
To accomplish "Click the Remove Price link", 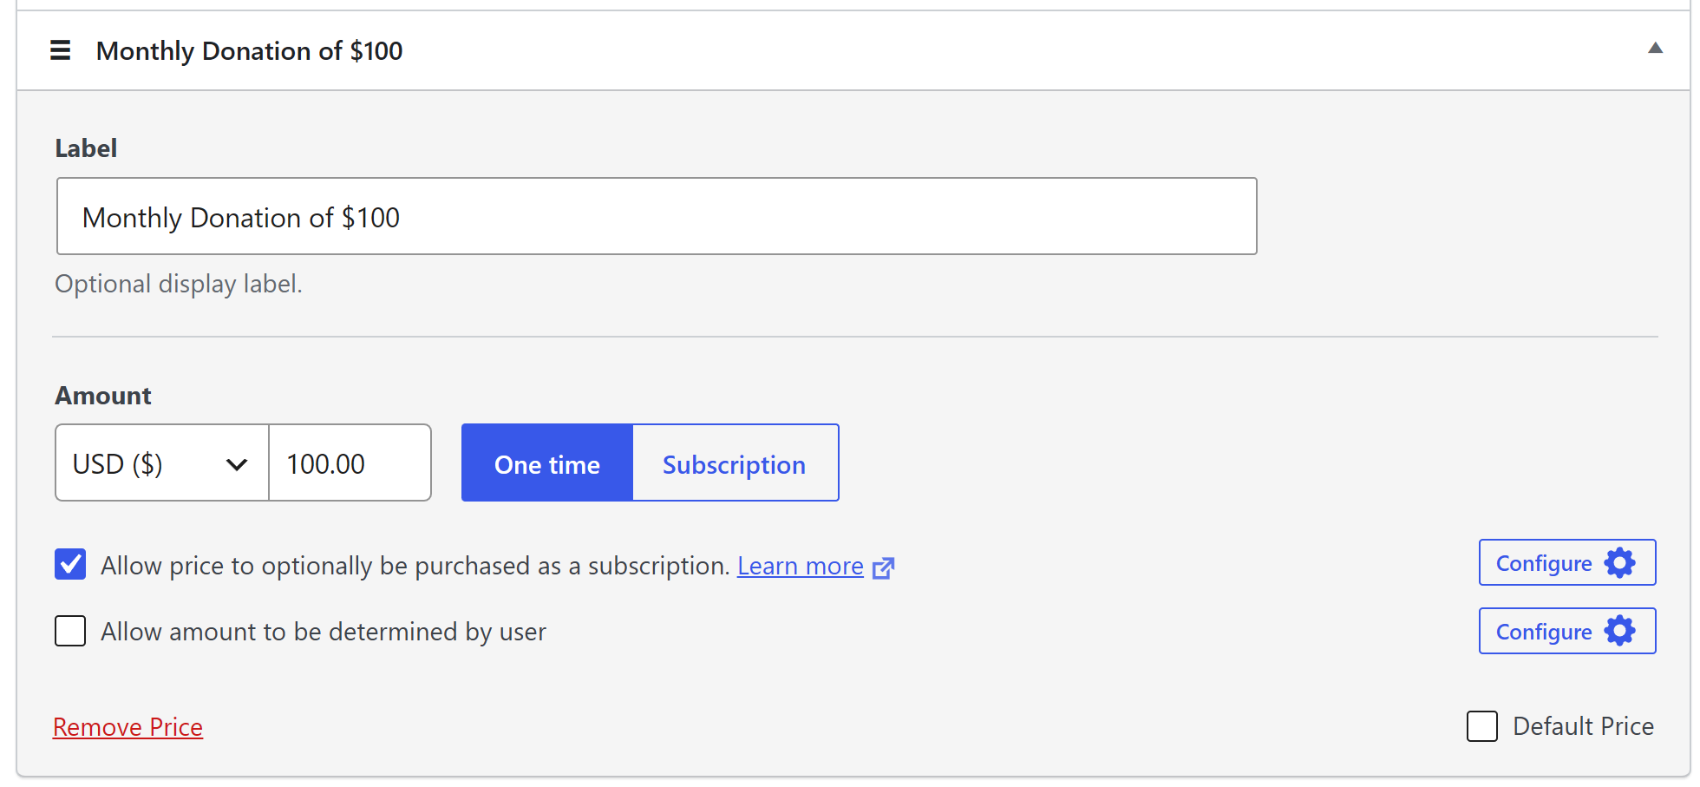I will pyautogui.click(x=128, y=727).
